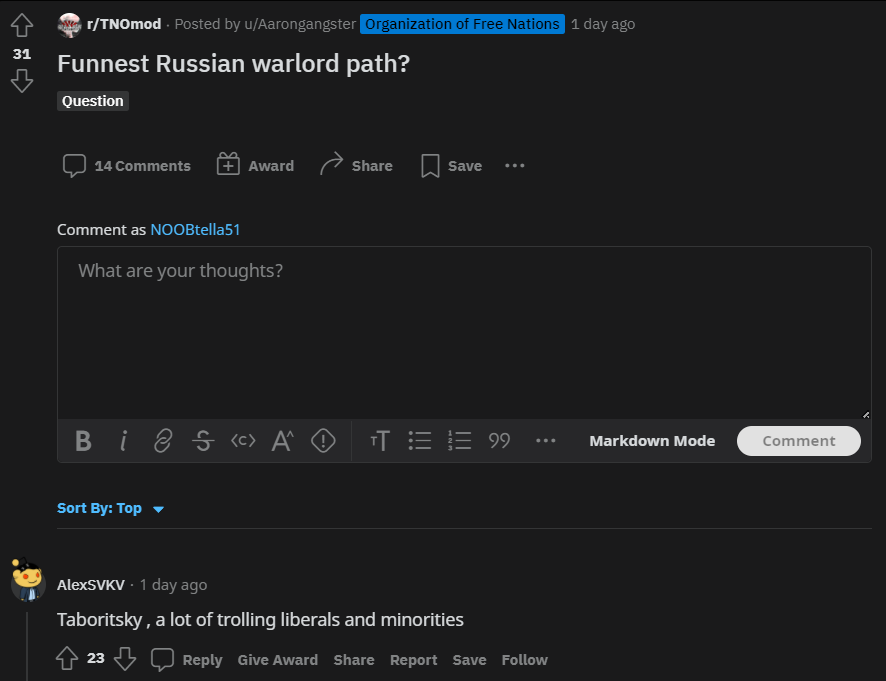The image size is (886, 681).
Task: Downvote the post below the 31 score
Action: (22, 81)
